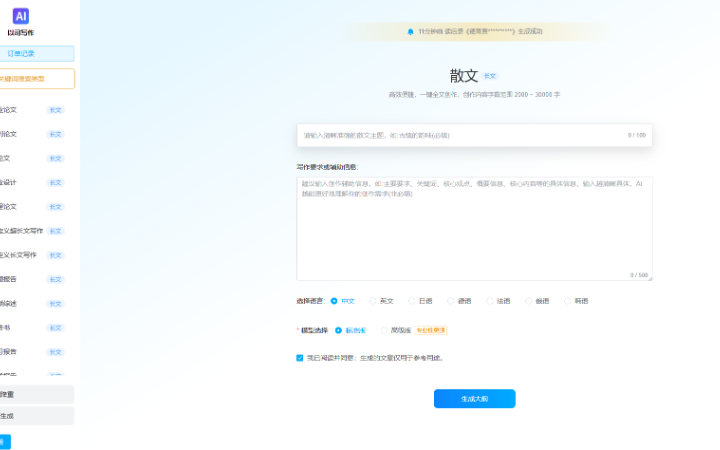Image resolution: width=720 pixels, height=450 pixels.
Task: Choose the 标准版 model option
Action: coord(338,331)
